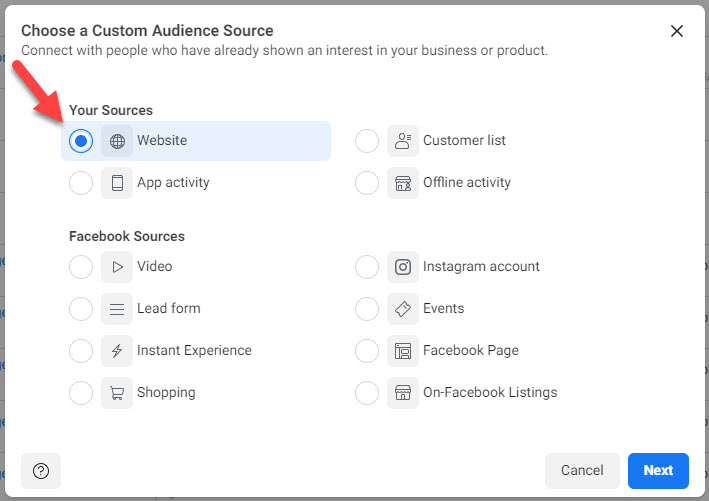Click the Lead form lines icon
This screenshot has height=501, width=709.
coord(117,309)
